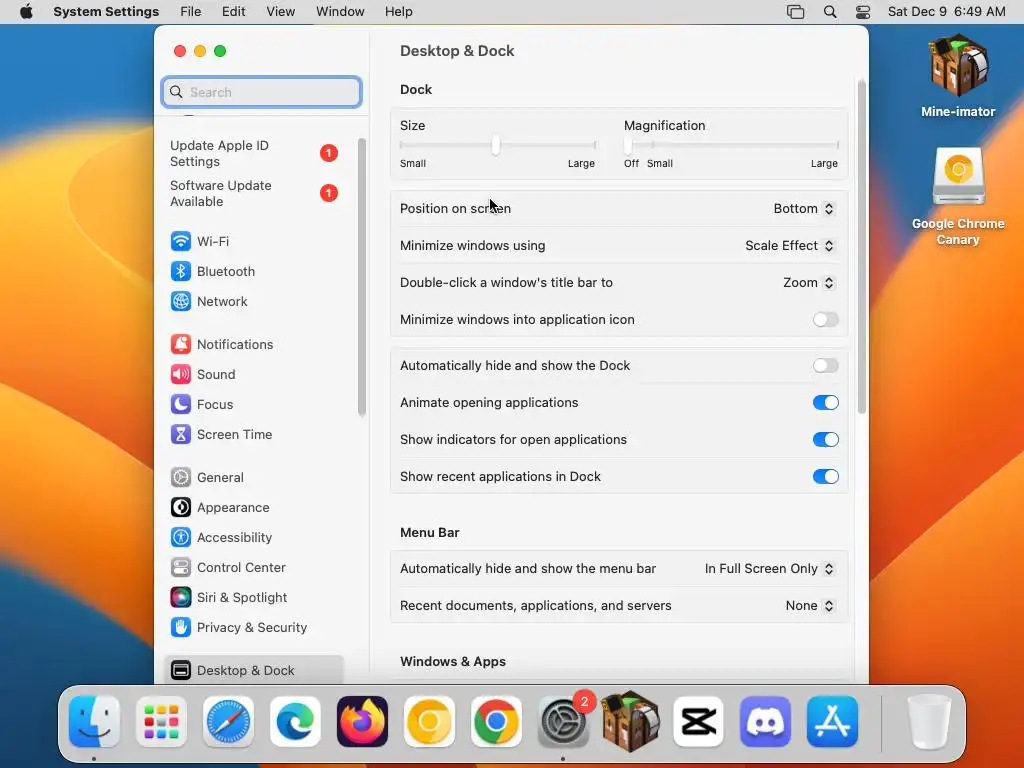Open CapCut from the Dock
Viewport: 1024px width, 768px height.
[x=698, y=722]
